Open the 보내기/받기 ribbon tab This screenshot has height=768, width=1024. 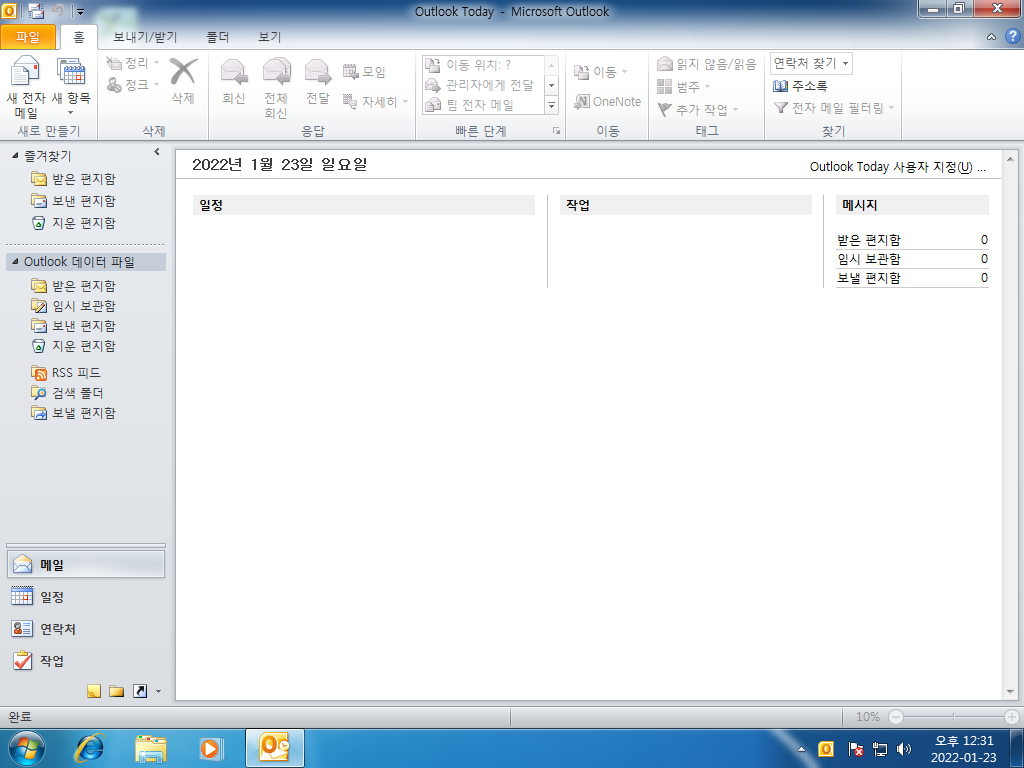(145, 37)
